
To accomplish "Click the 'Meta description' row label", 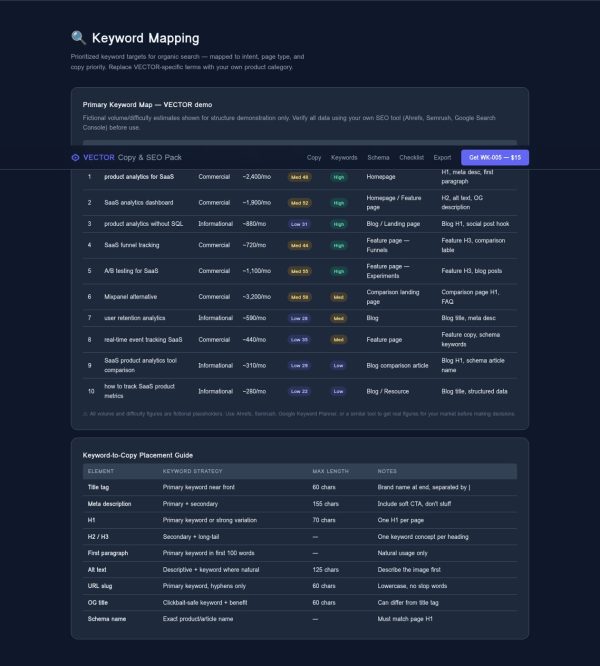I will coord(109,504).
